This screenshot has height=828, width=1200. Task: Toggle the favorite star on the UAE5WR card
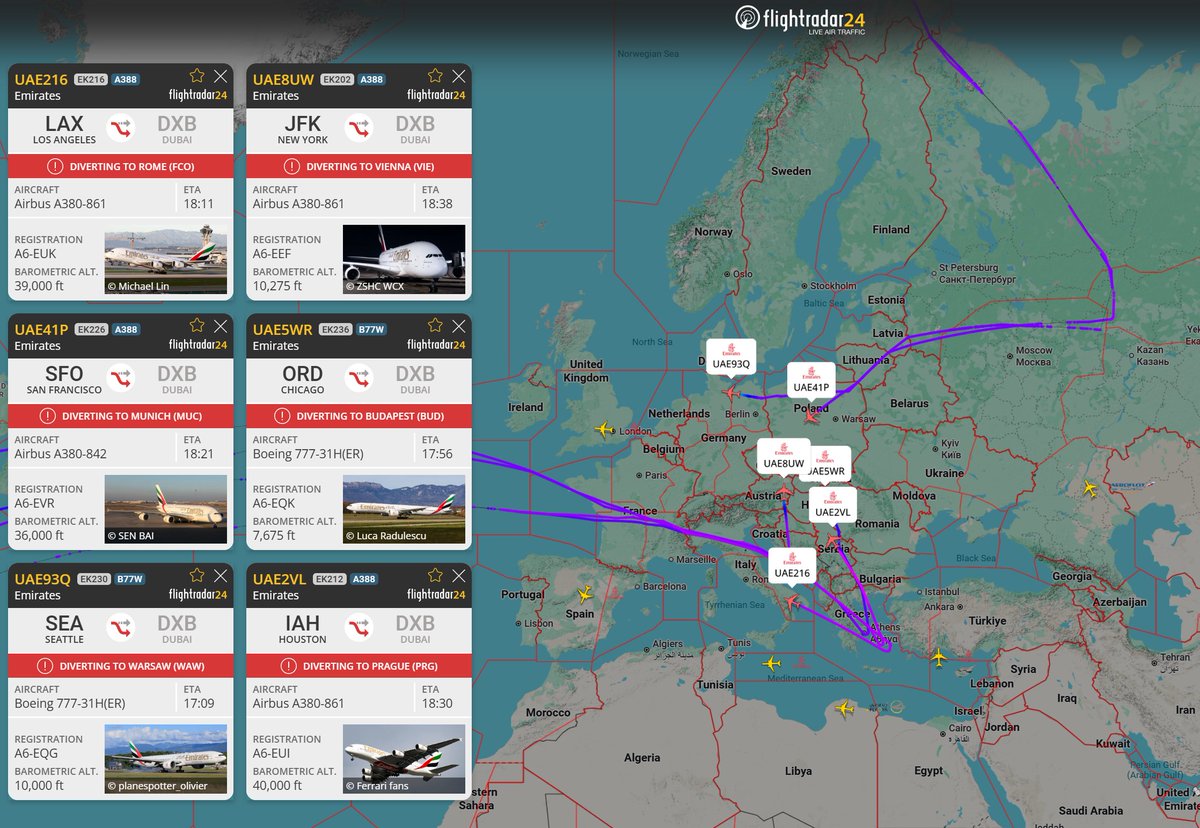click(435, 324)
